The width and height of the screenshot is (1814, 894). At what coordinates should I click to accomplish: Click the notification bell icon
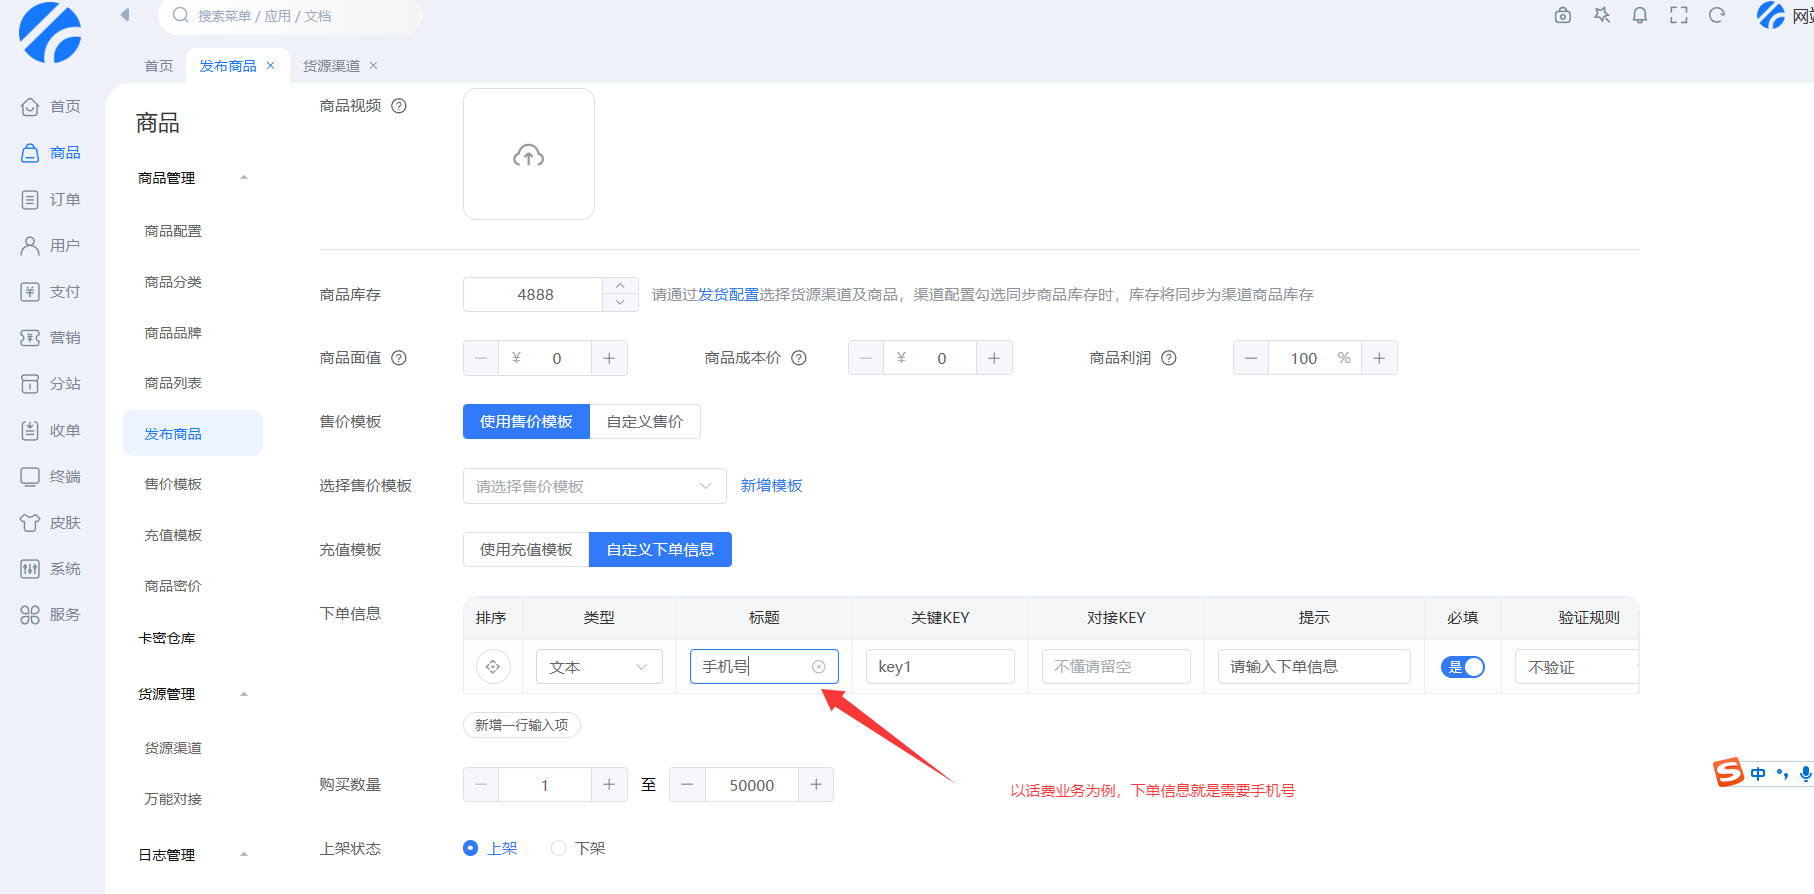pyautogui.click(x=1640, y=15)
